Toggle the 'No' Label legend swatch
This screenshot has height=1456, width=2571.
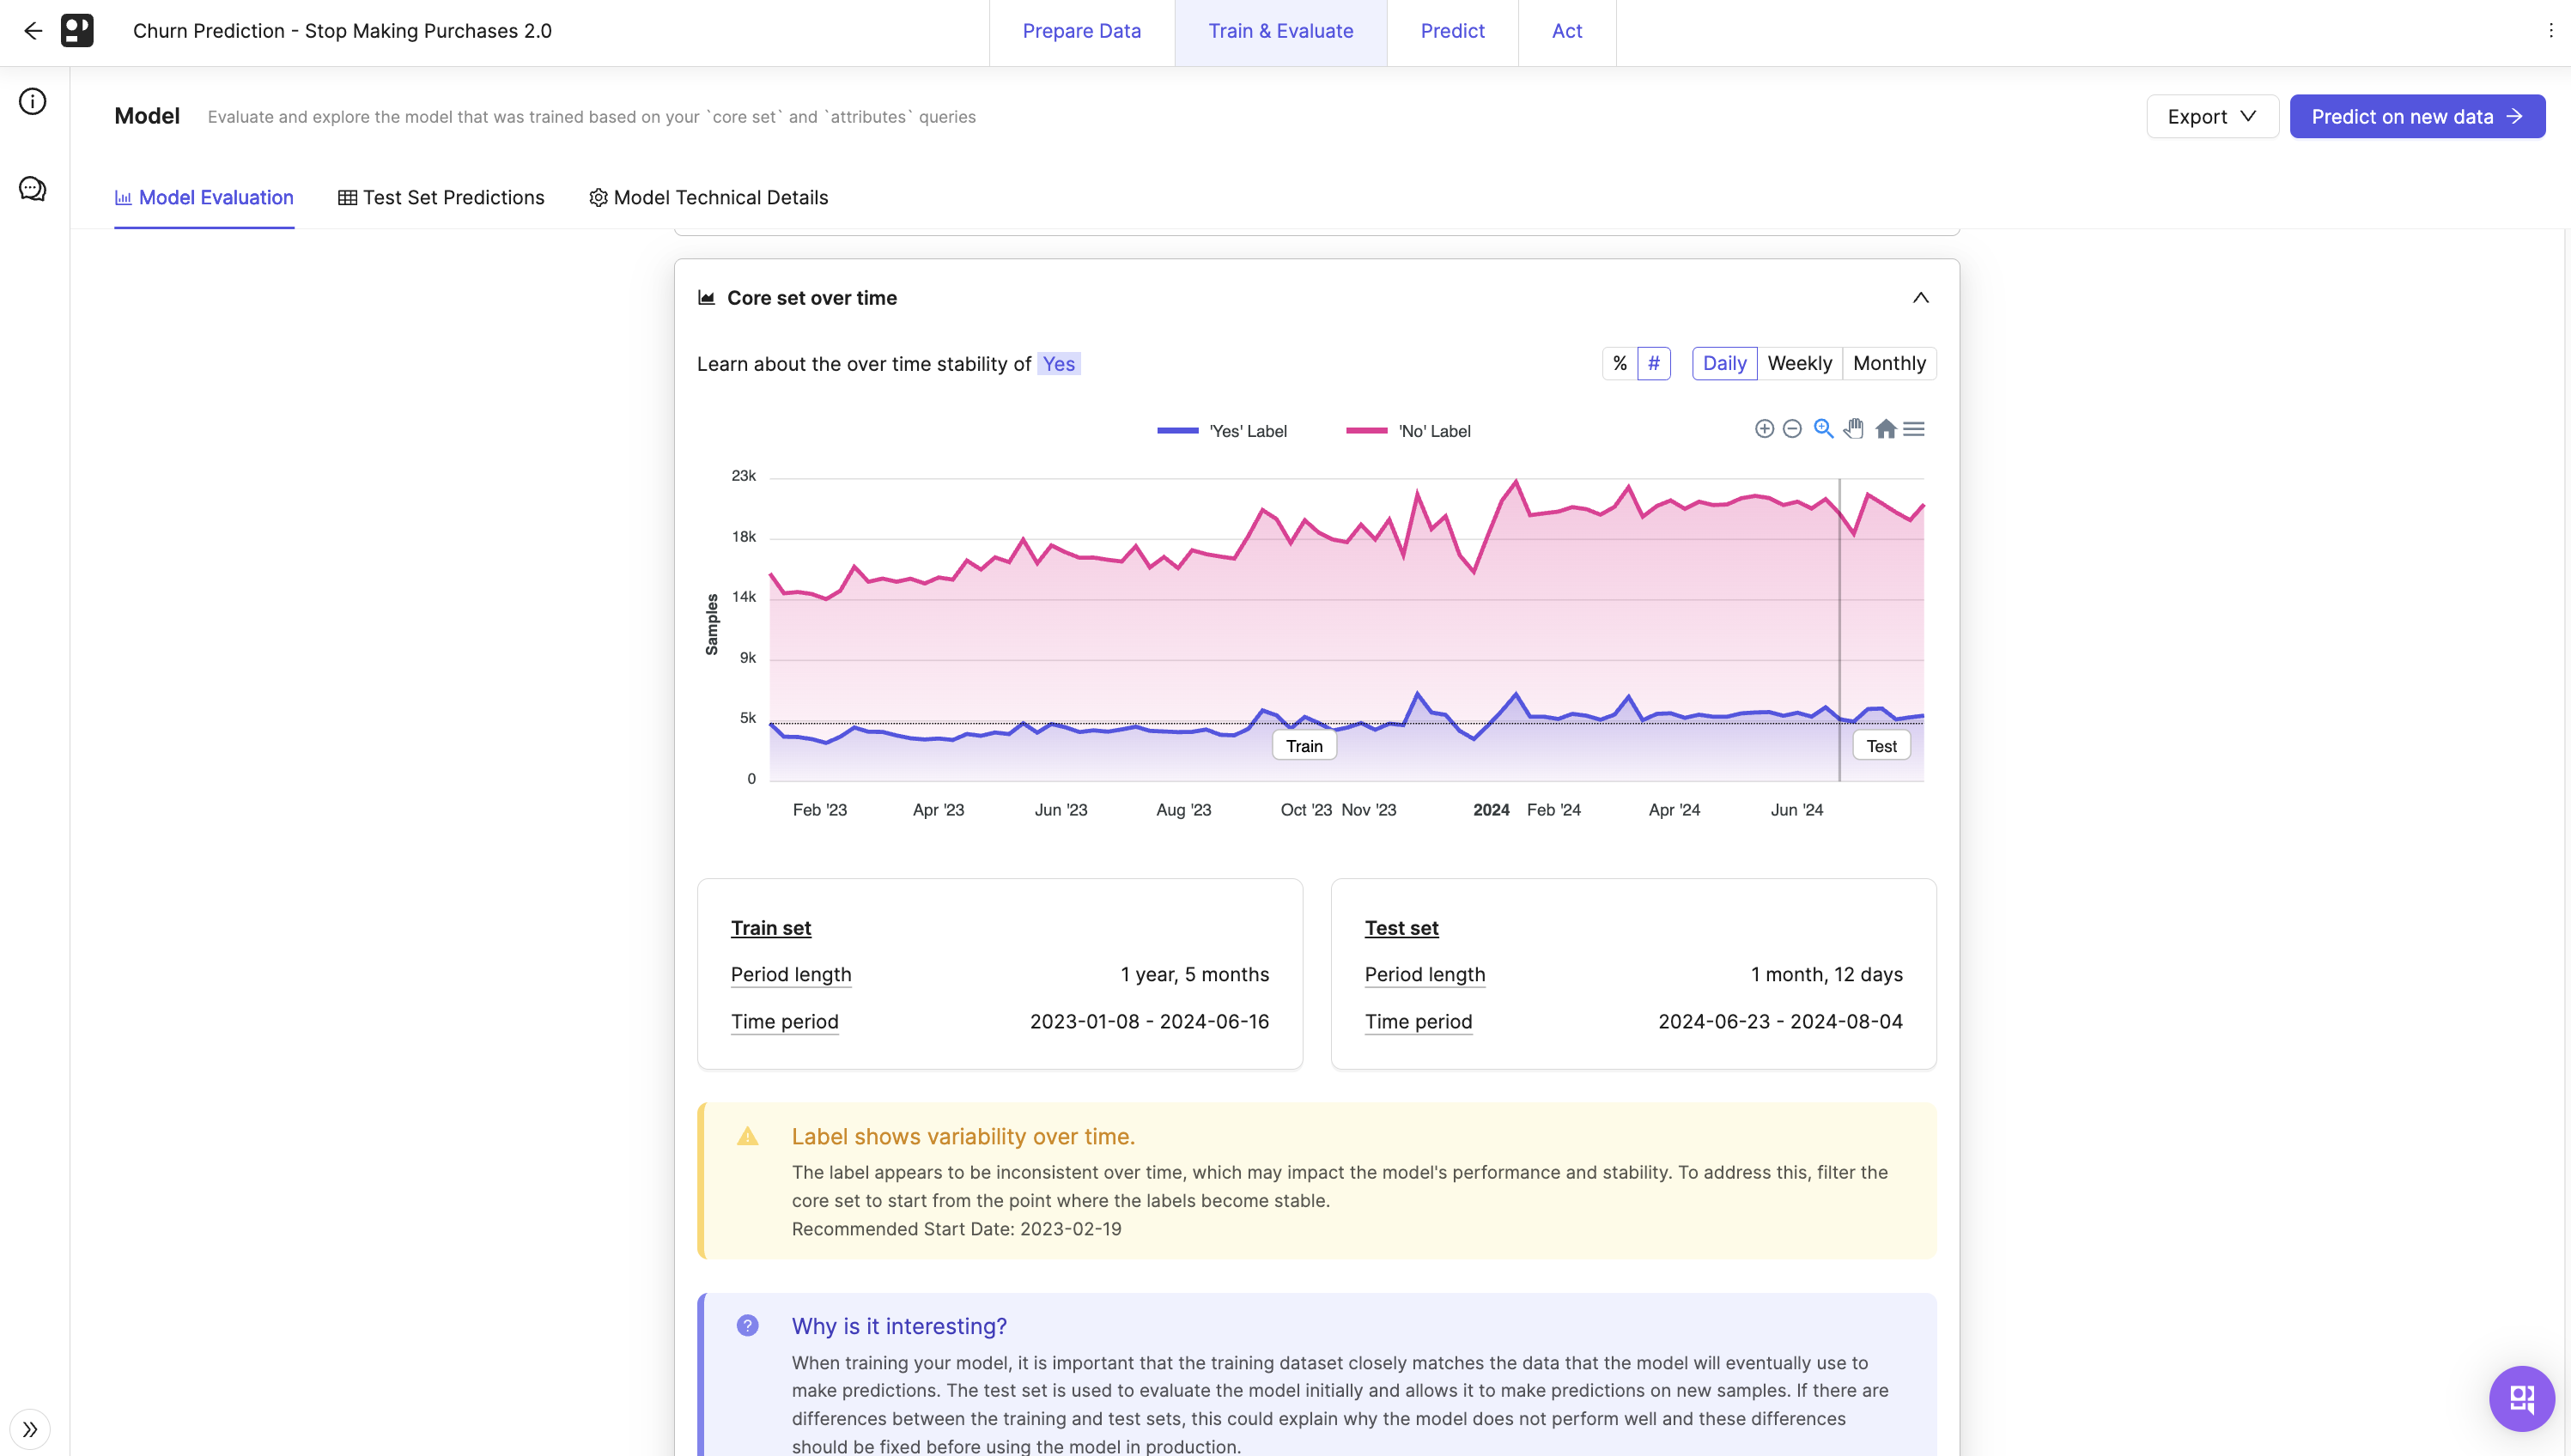click(x=1366, y=431)
